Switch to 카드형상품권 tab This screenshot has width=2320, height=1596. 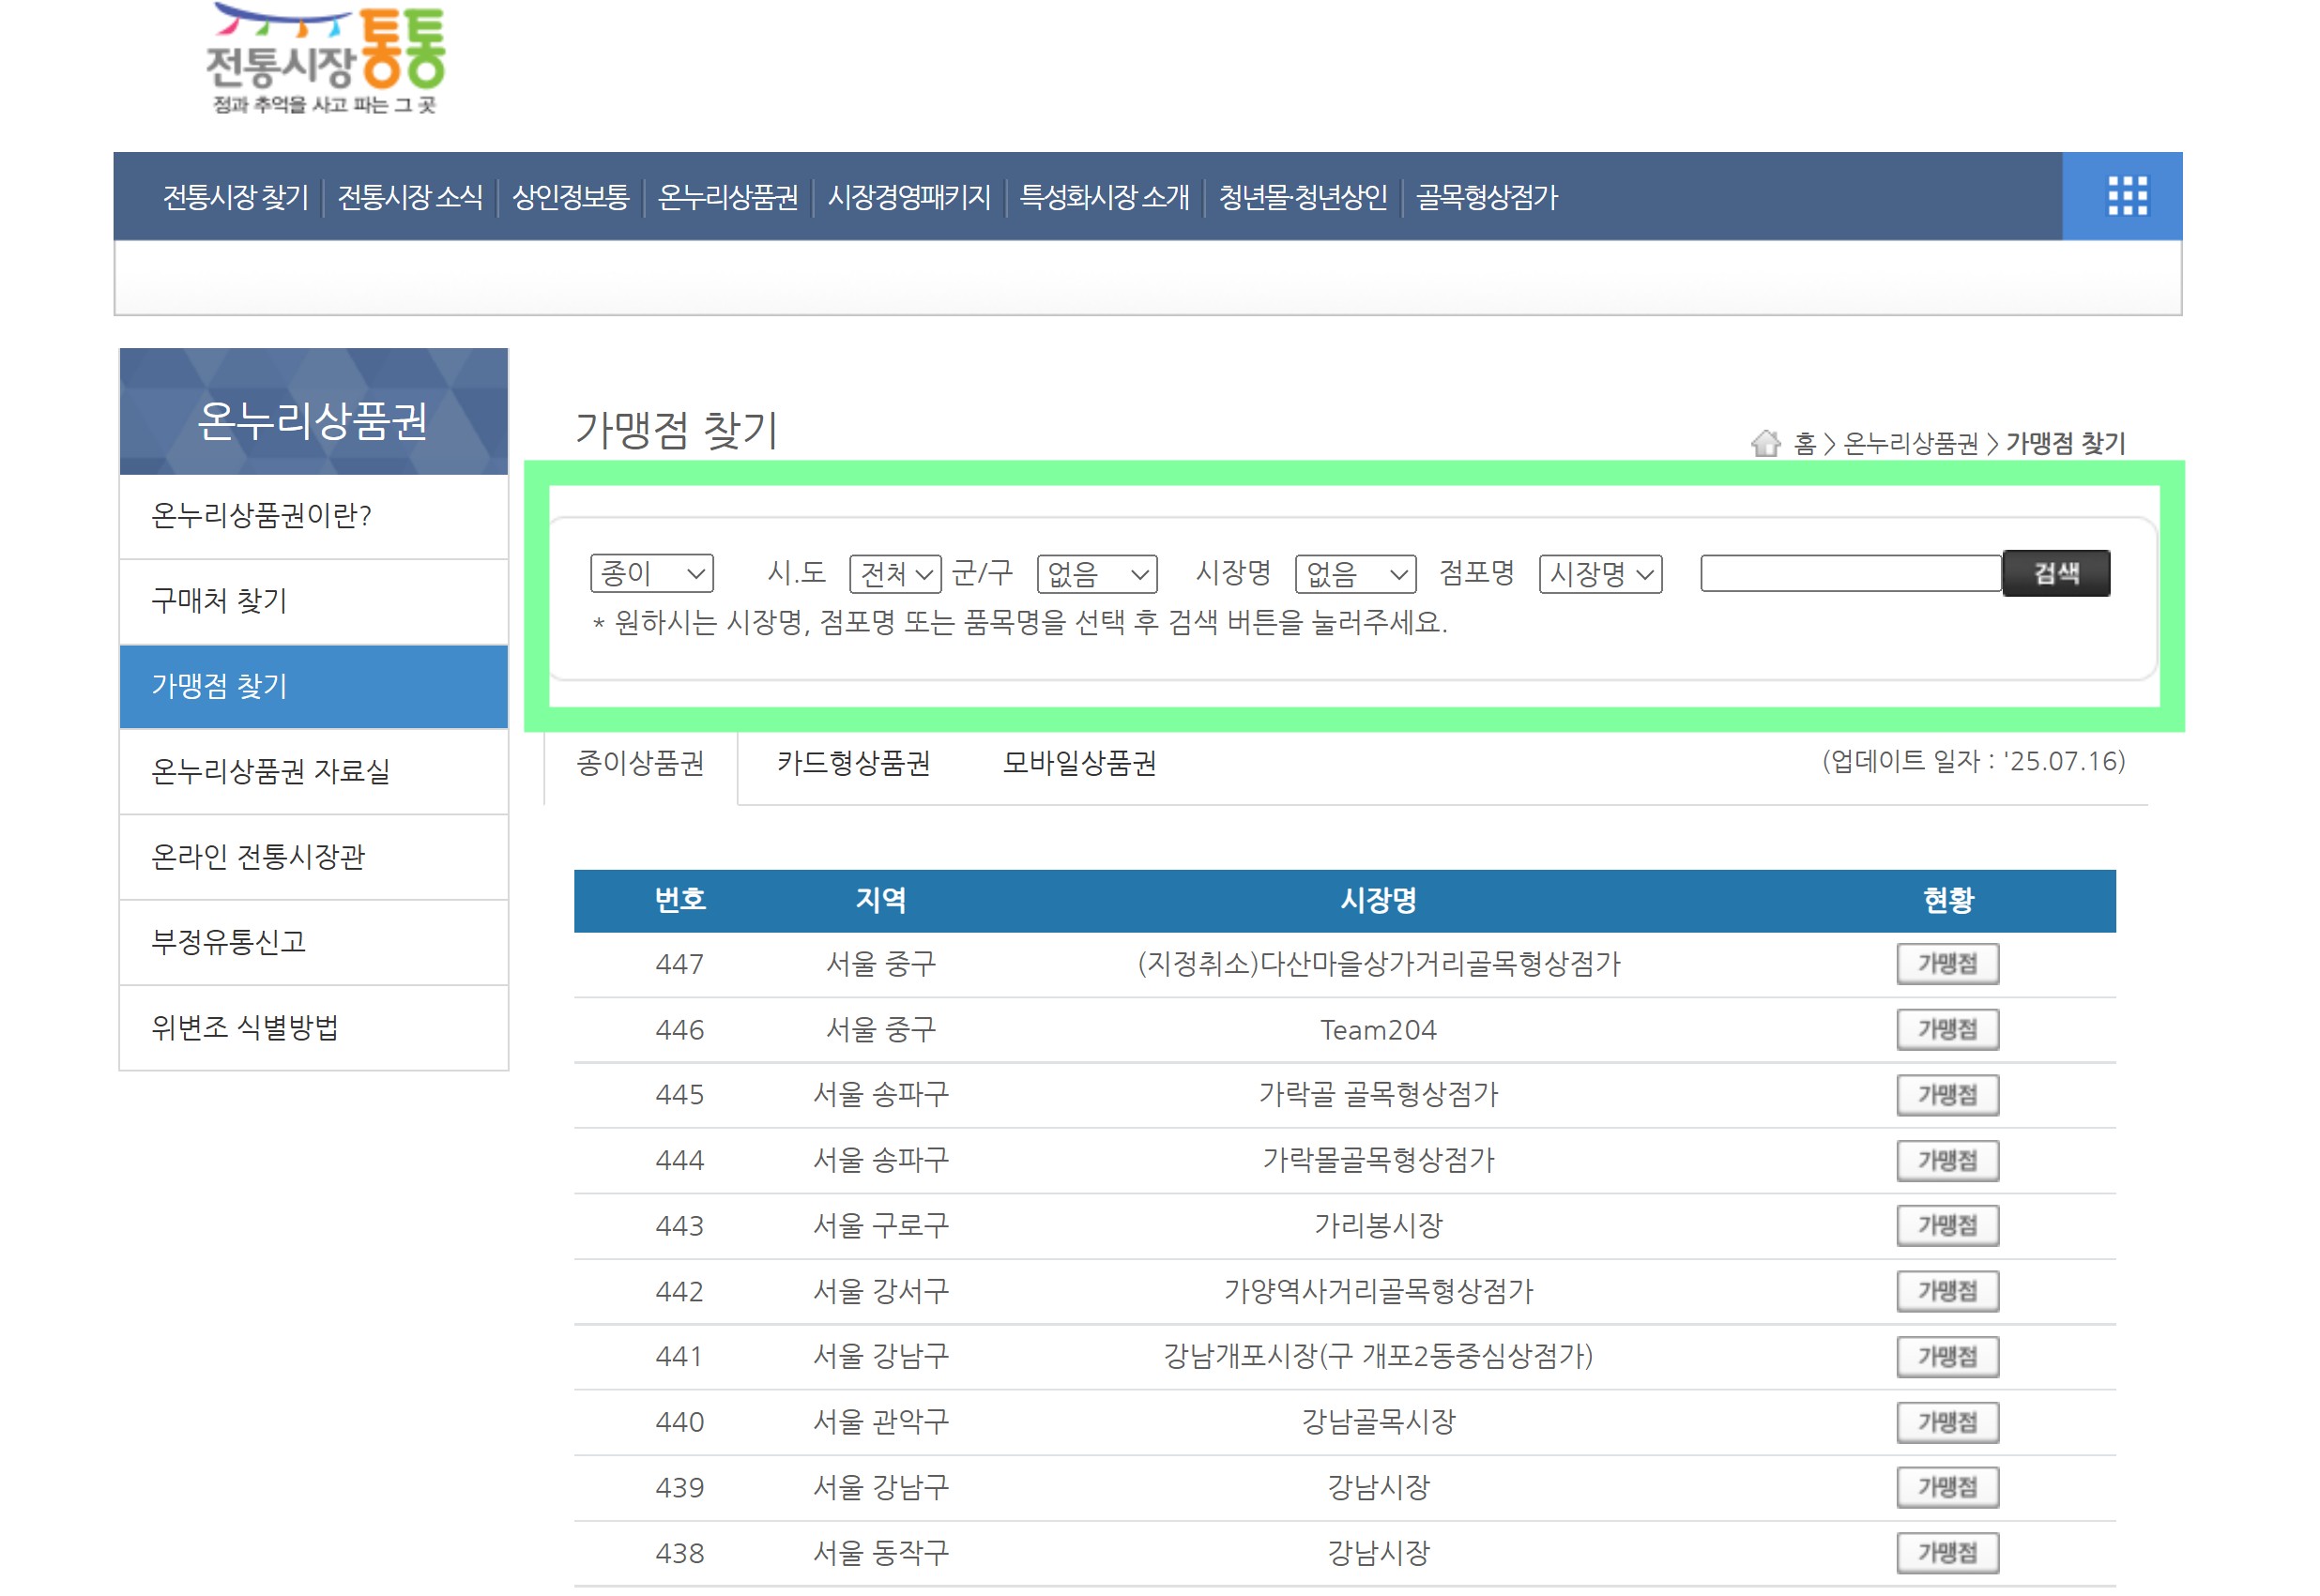[x=853, y=764]
